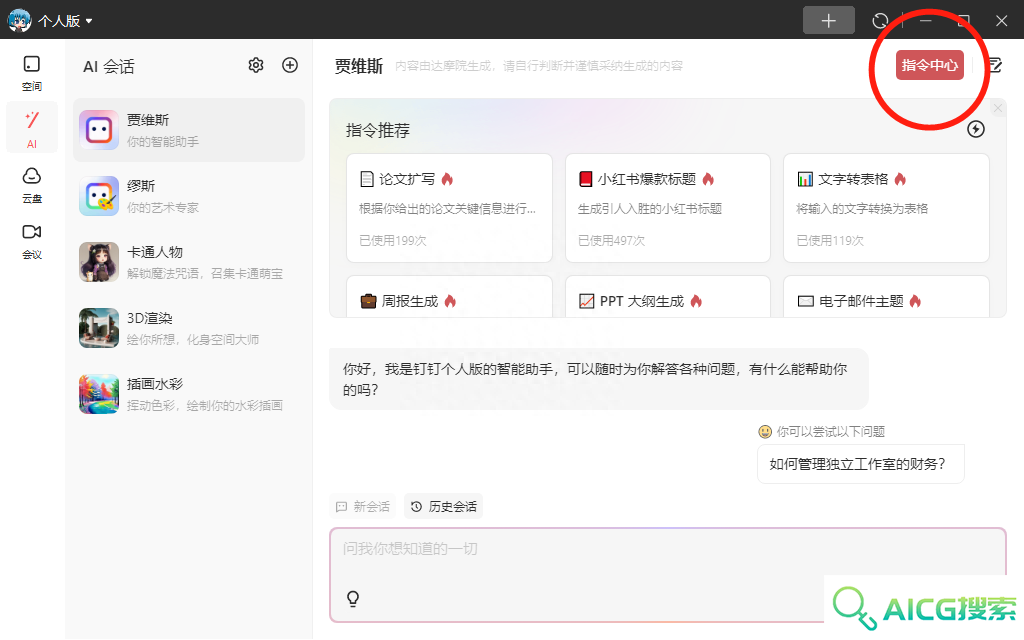
Task: Select the 3D渲染 conversation
Action: click(x=189, y=328)
